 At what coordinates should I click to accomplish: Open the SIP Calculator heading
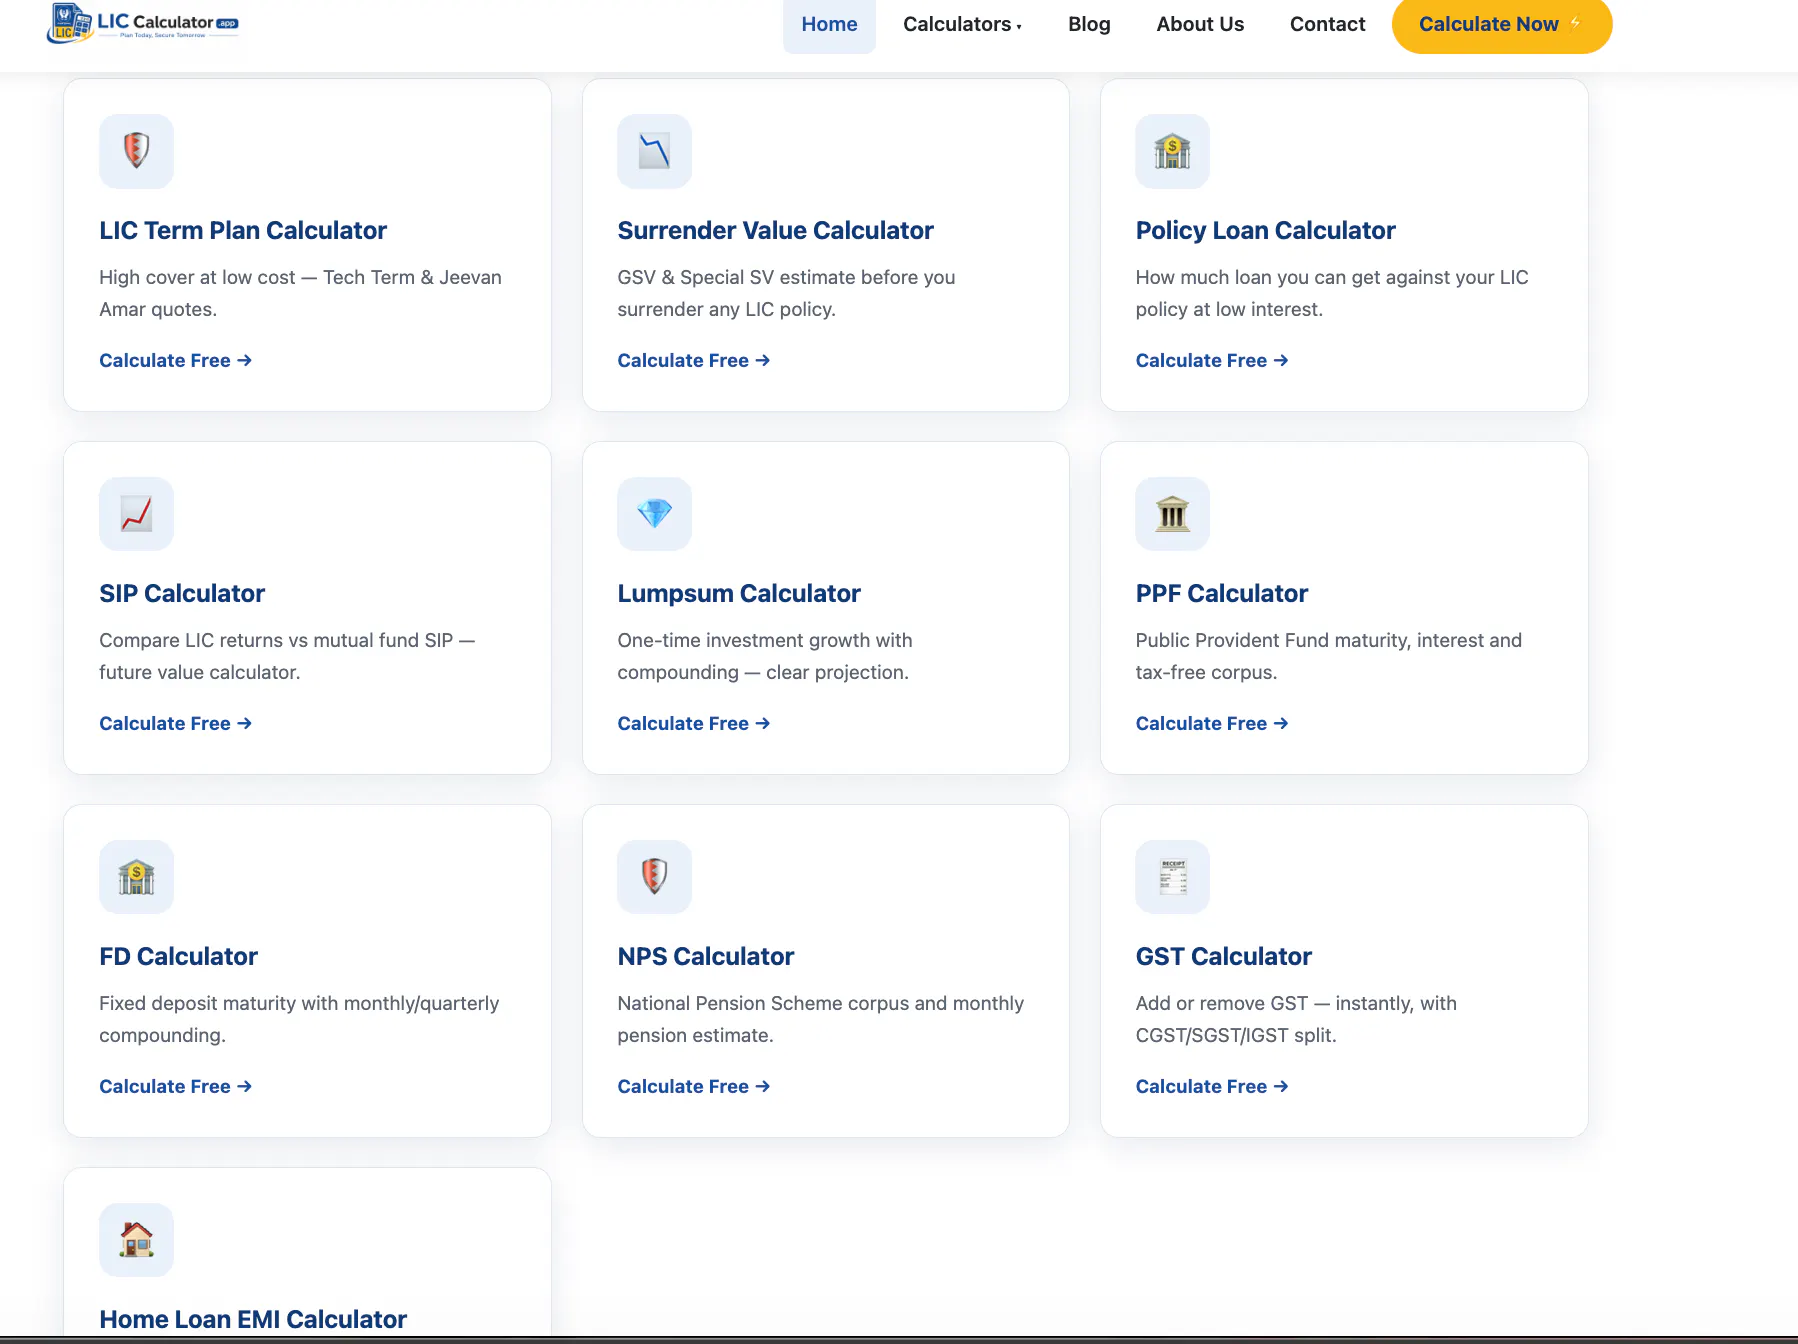tap(182, 594)
